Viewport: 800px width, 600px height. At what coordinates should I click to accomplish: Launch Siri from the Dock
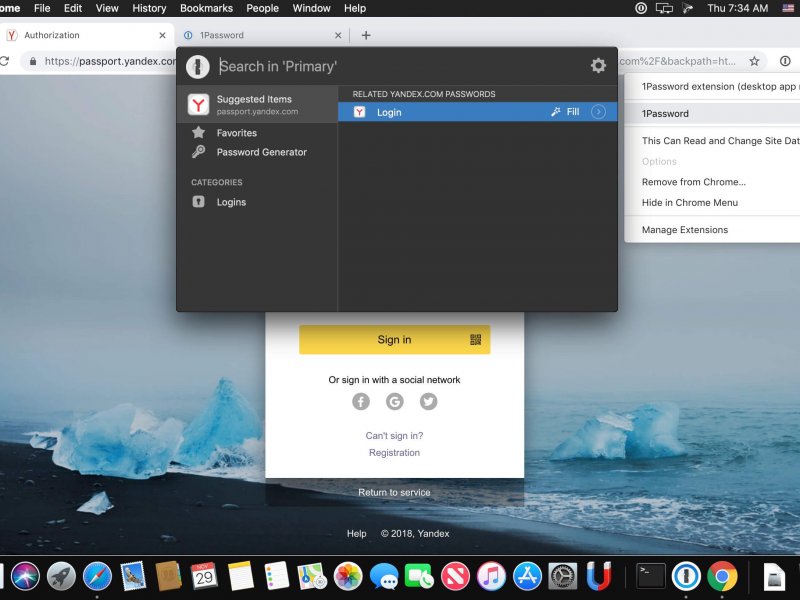[25, 576]
